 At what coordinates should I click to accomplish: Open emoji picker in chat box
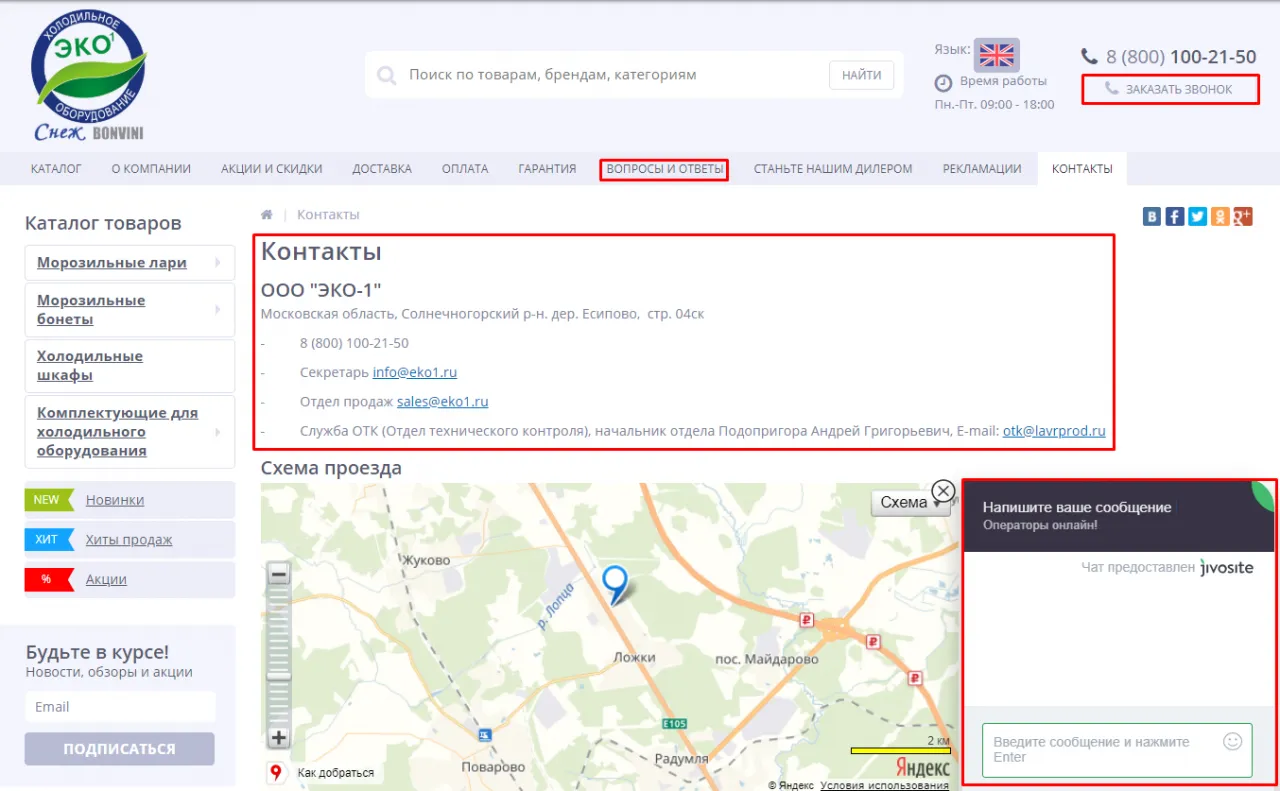click(1232, 742)
